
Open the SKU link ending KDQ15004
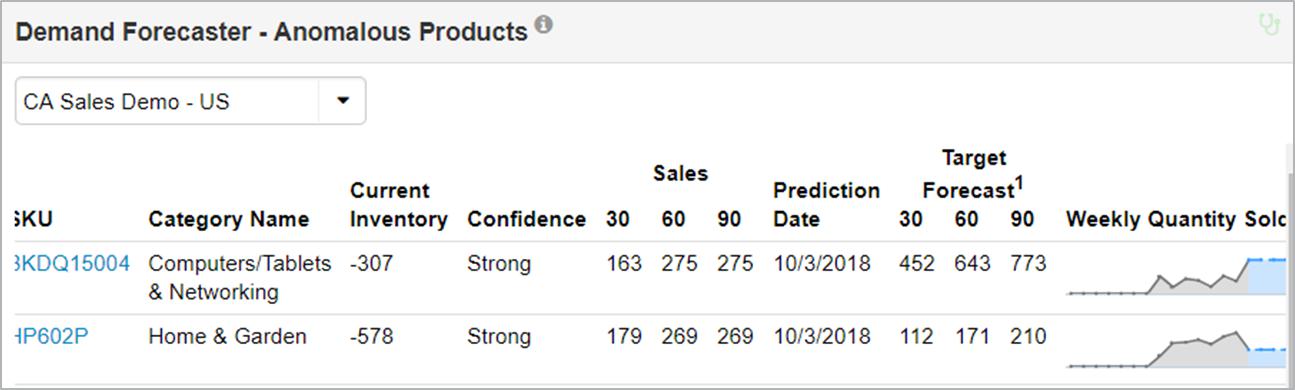pos(73,264)
